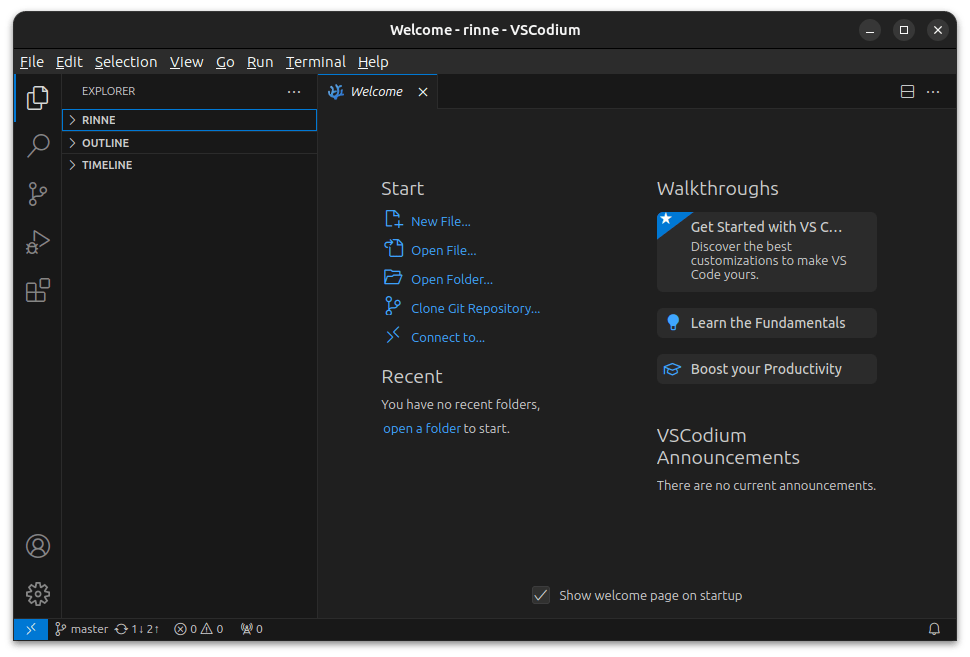970x657 pixels.
Task: Open the Run and Debug view
Action: pos(38,242)
